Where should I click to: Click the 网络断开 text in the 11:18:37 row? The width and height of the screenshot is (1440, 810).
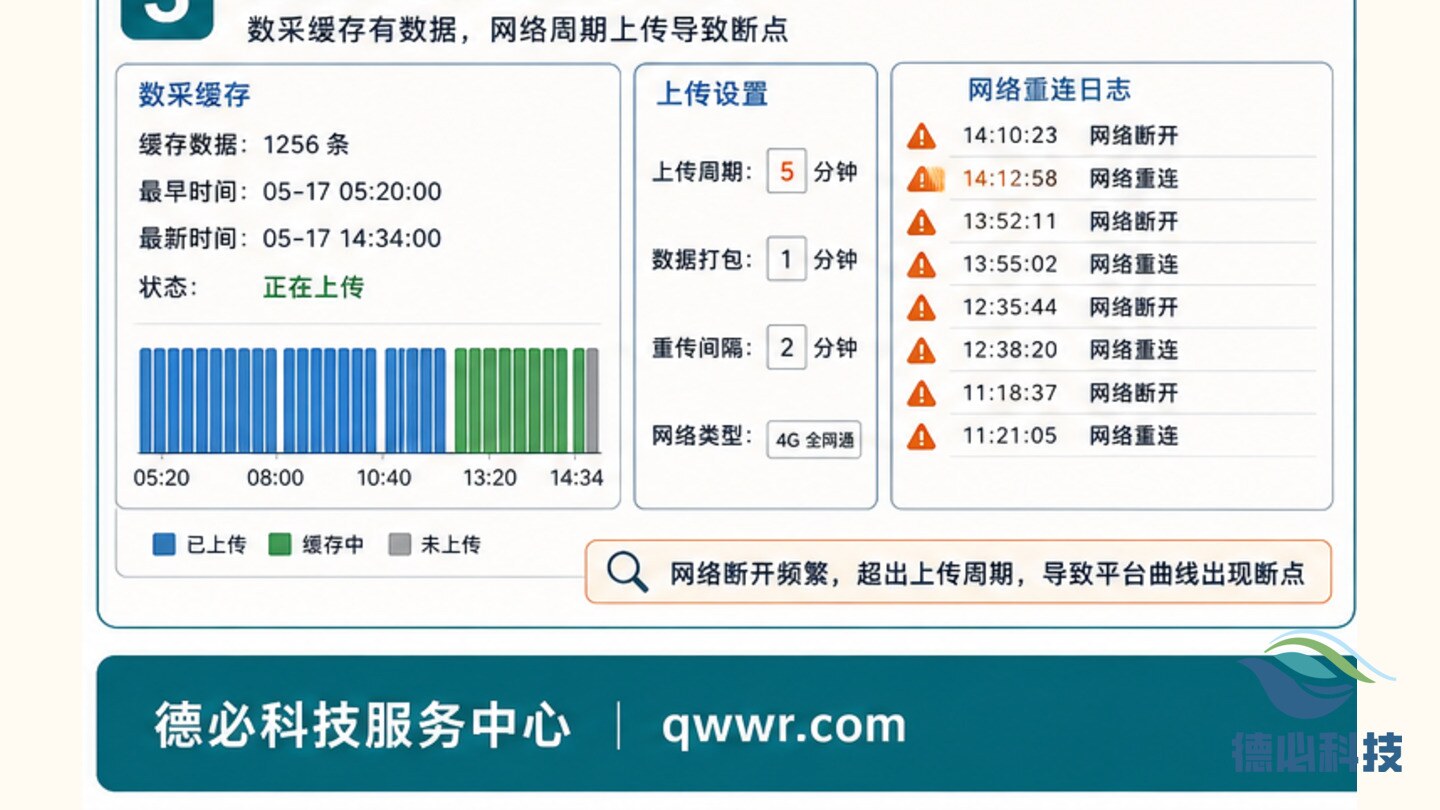[1134, 394]
